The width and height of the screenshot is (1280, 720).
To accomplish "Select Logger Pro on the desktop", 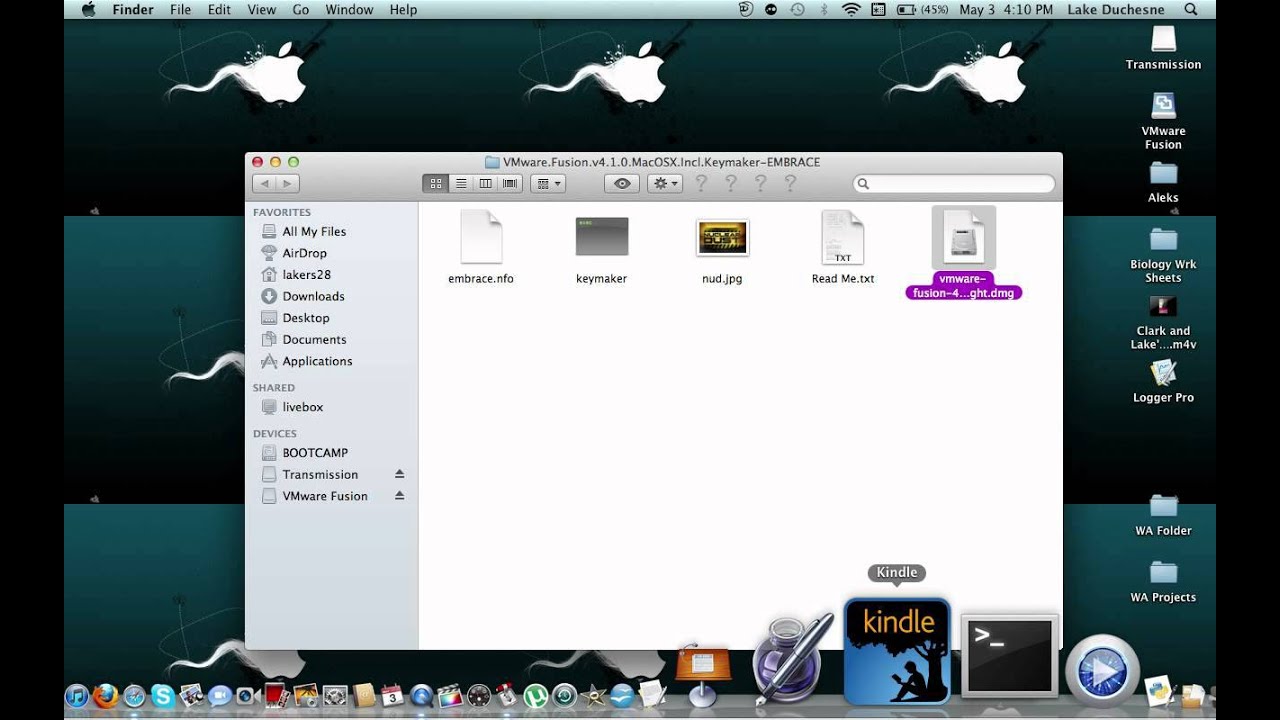I will 1163,381.
